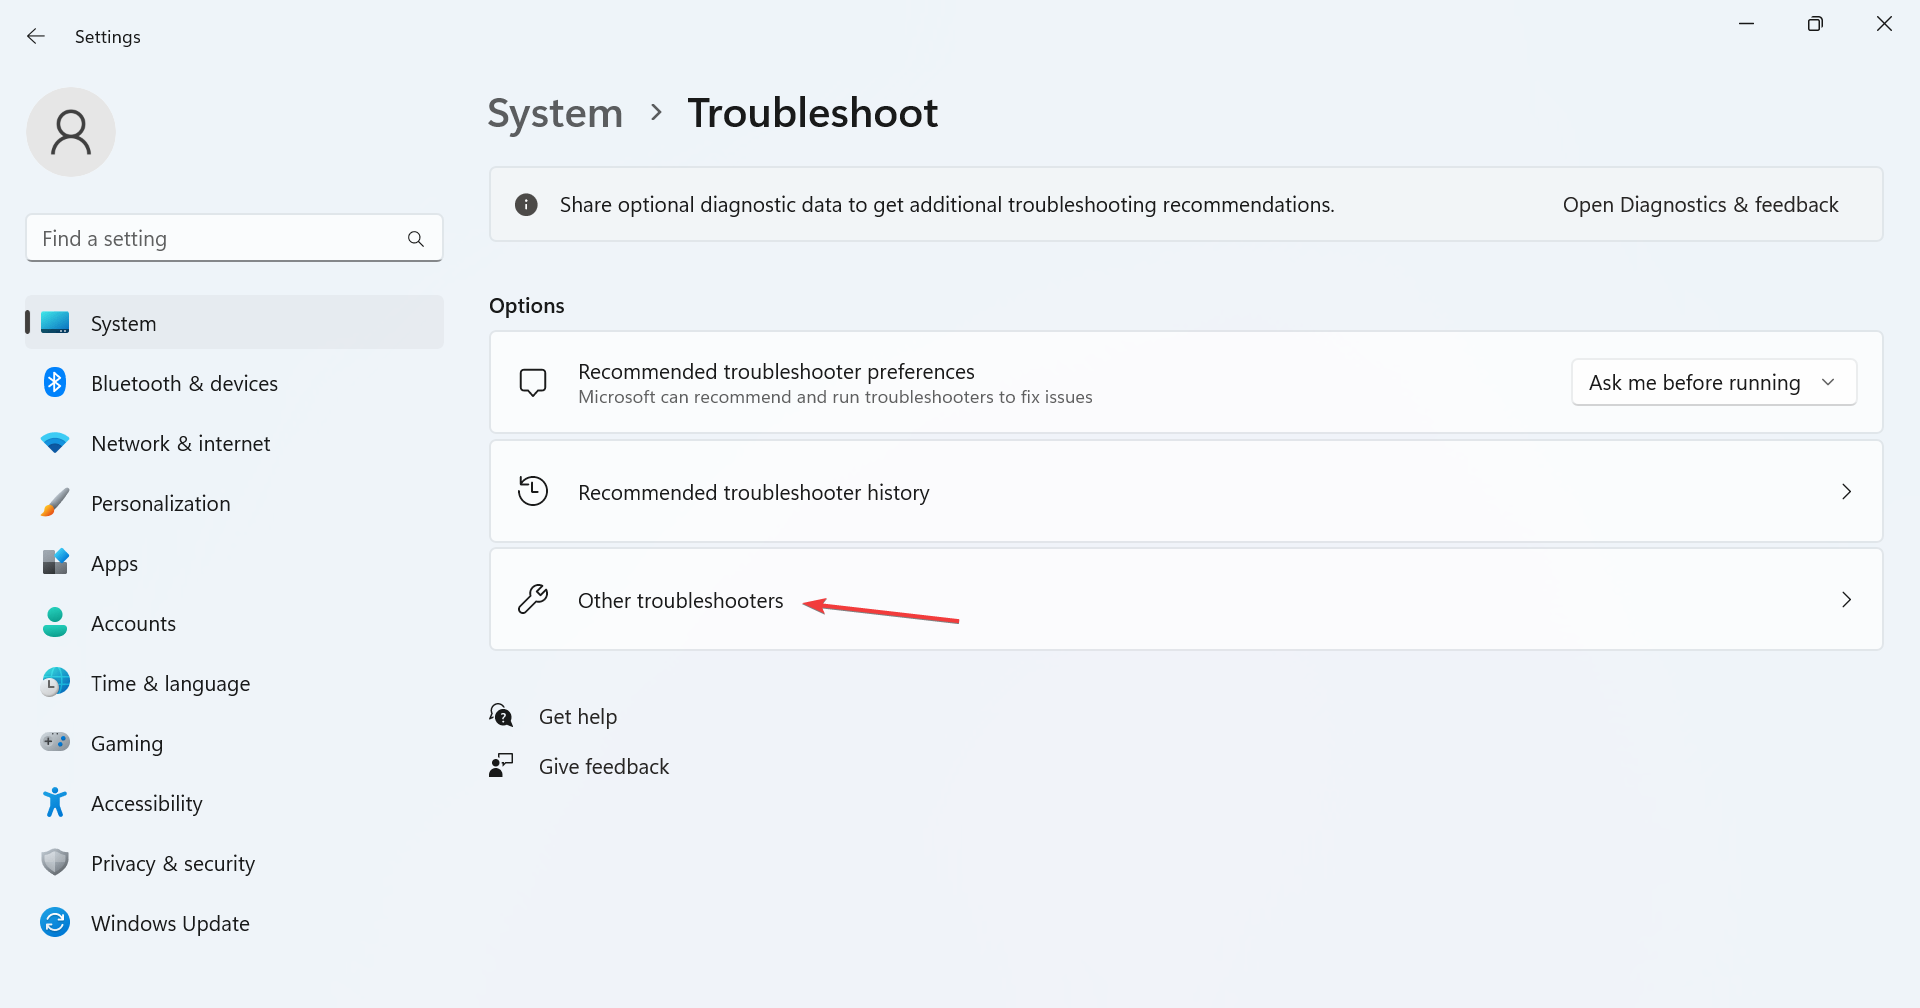Click the wrench icon for Other troubleshooters

click(533, 600)
